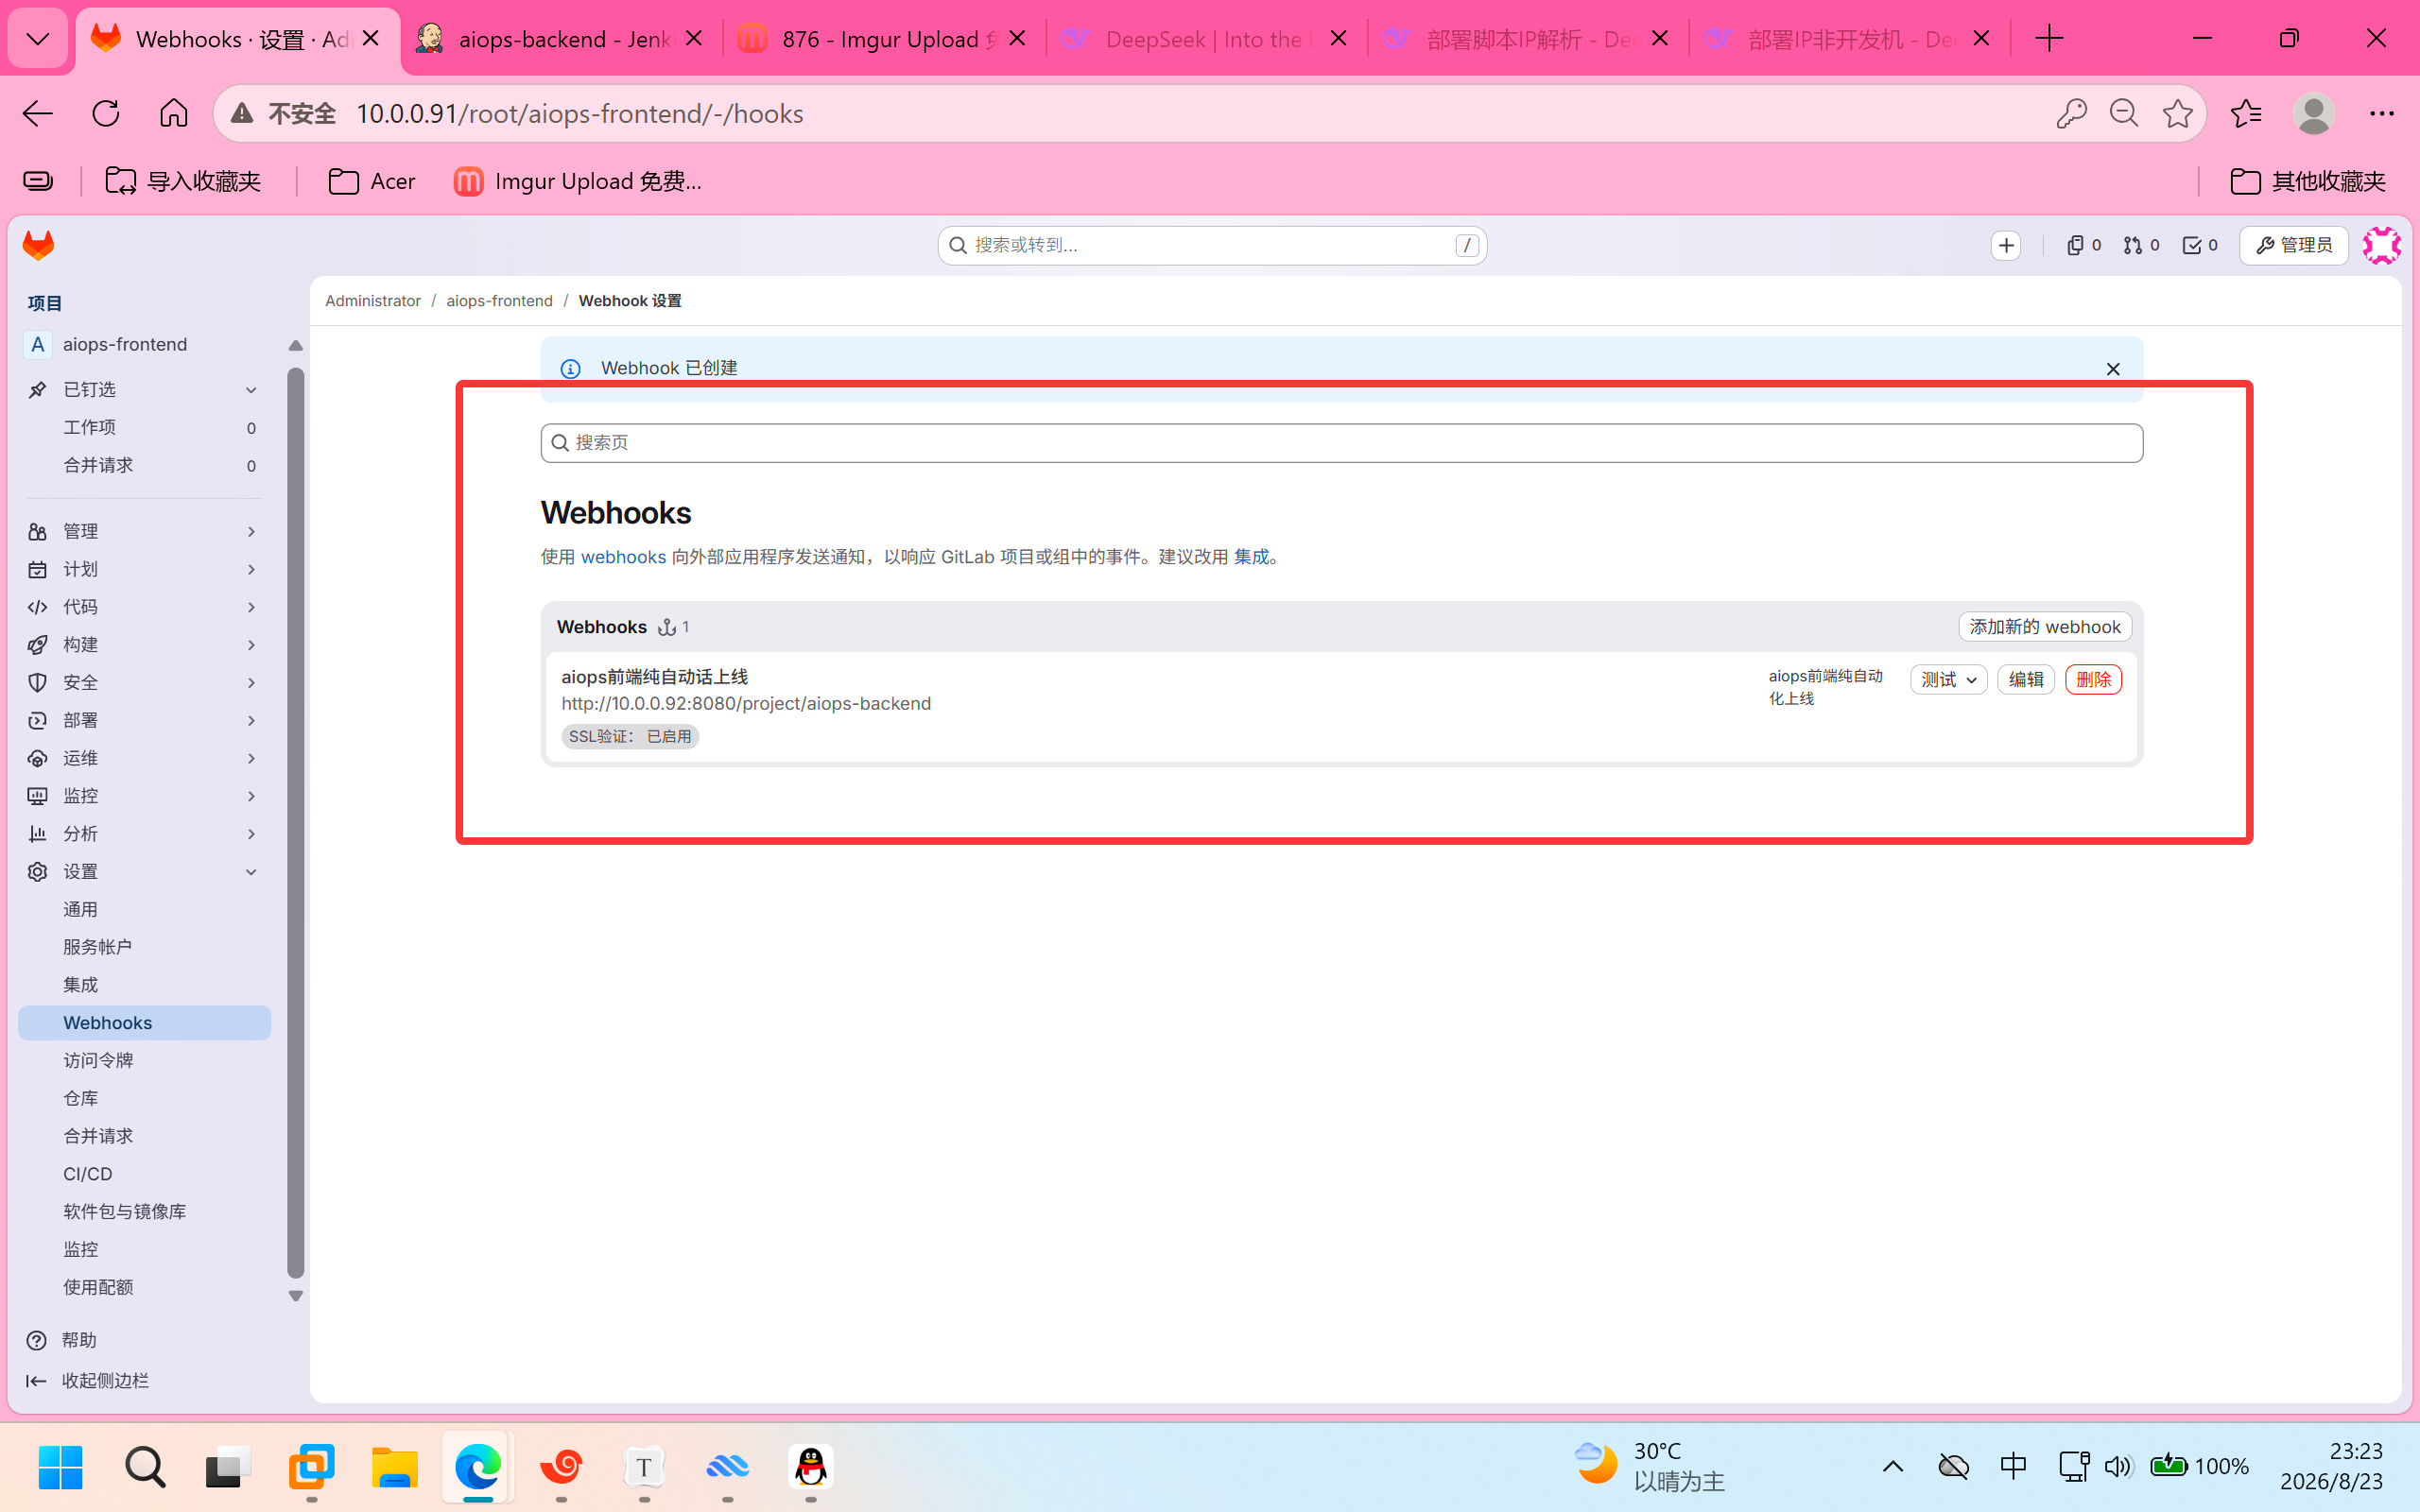
Task: Click the 搜索页 search field
Action: (x=1341, y=443)
